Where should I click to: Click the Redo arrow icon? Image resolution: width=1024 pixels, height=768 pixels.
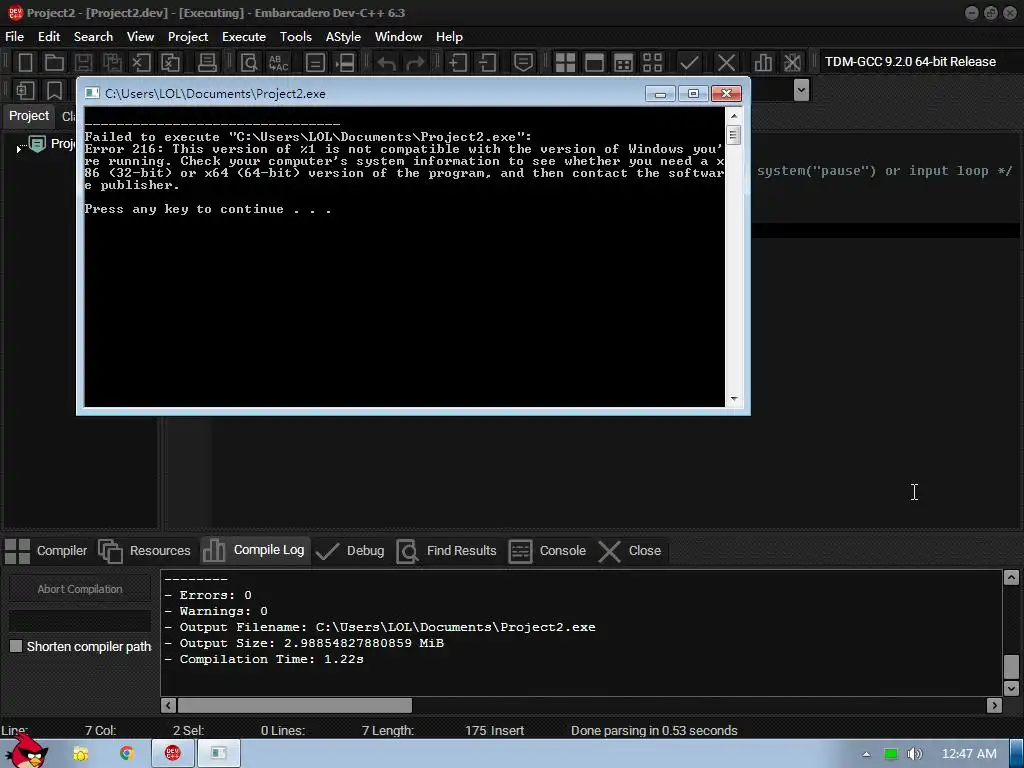click(x=415, y=63)
